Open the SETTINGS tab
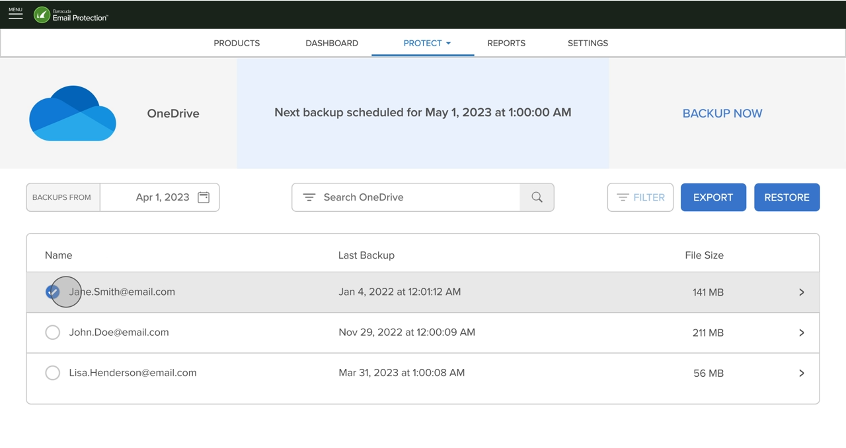The image size is (846, 448). point(587,43)
